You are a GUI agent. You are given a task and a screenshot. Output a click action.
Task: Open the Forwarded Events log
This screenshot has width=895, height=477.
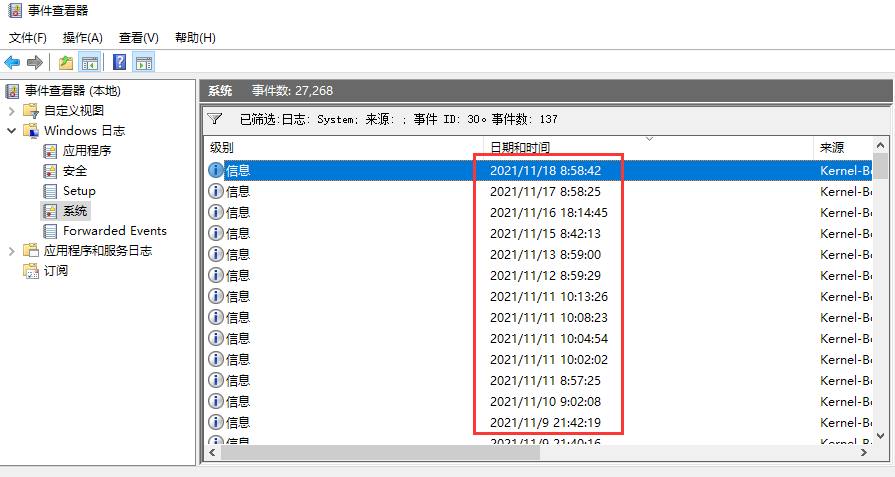point(114,231)
